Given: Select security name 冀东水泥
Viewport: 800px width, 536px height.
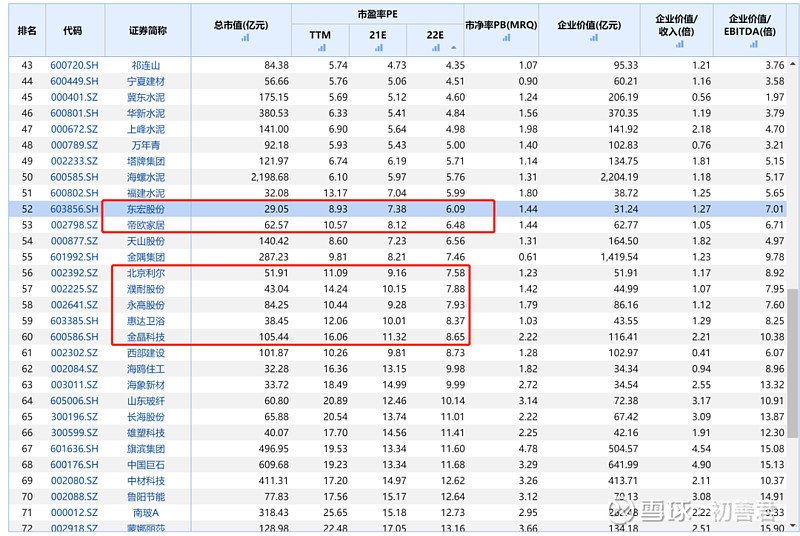Looking at the screenshot, I should [146, 97].
